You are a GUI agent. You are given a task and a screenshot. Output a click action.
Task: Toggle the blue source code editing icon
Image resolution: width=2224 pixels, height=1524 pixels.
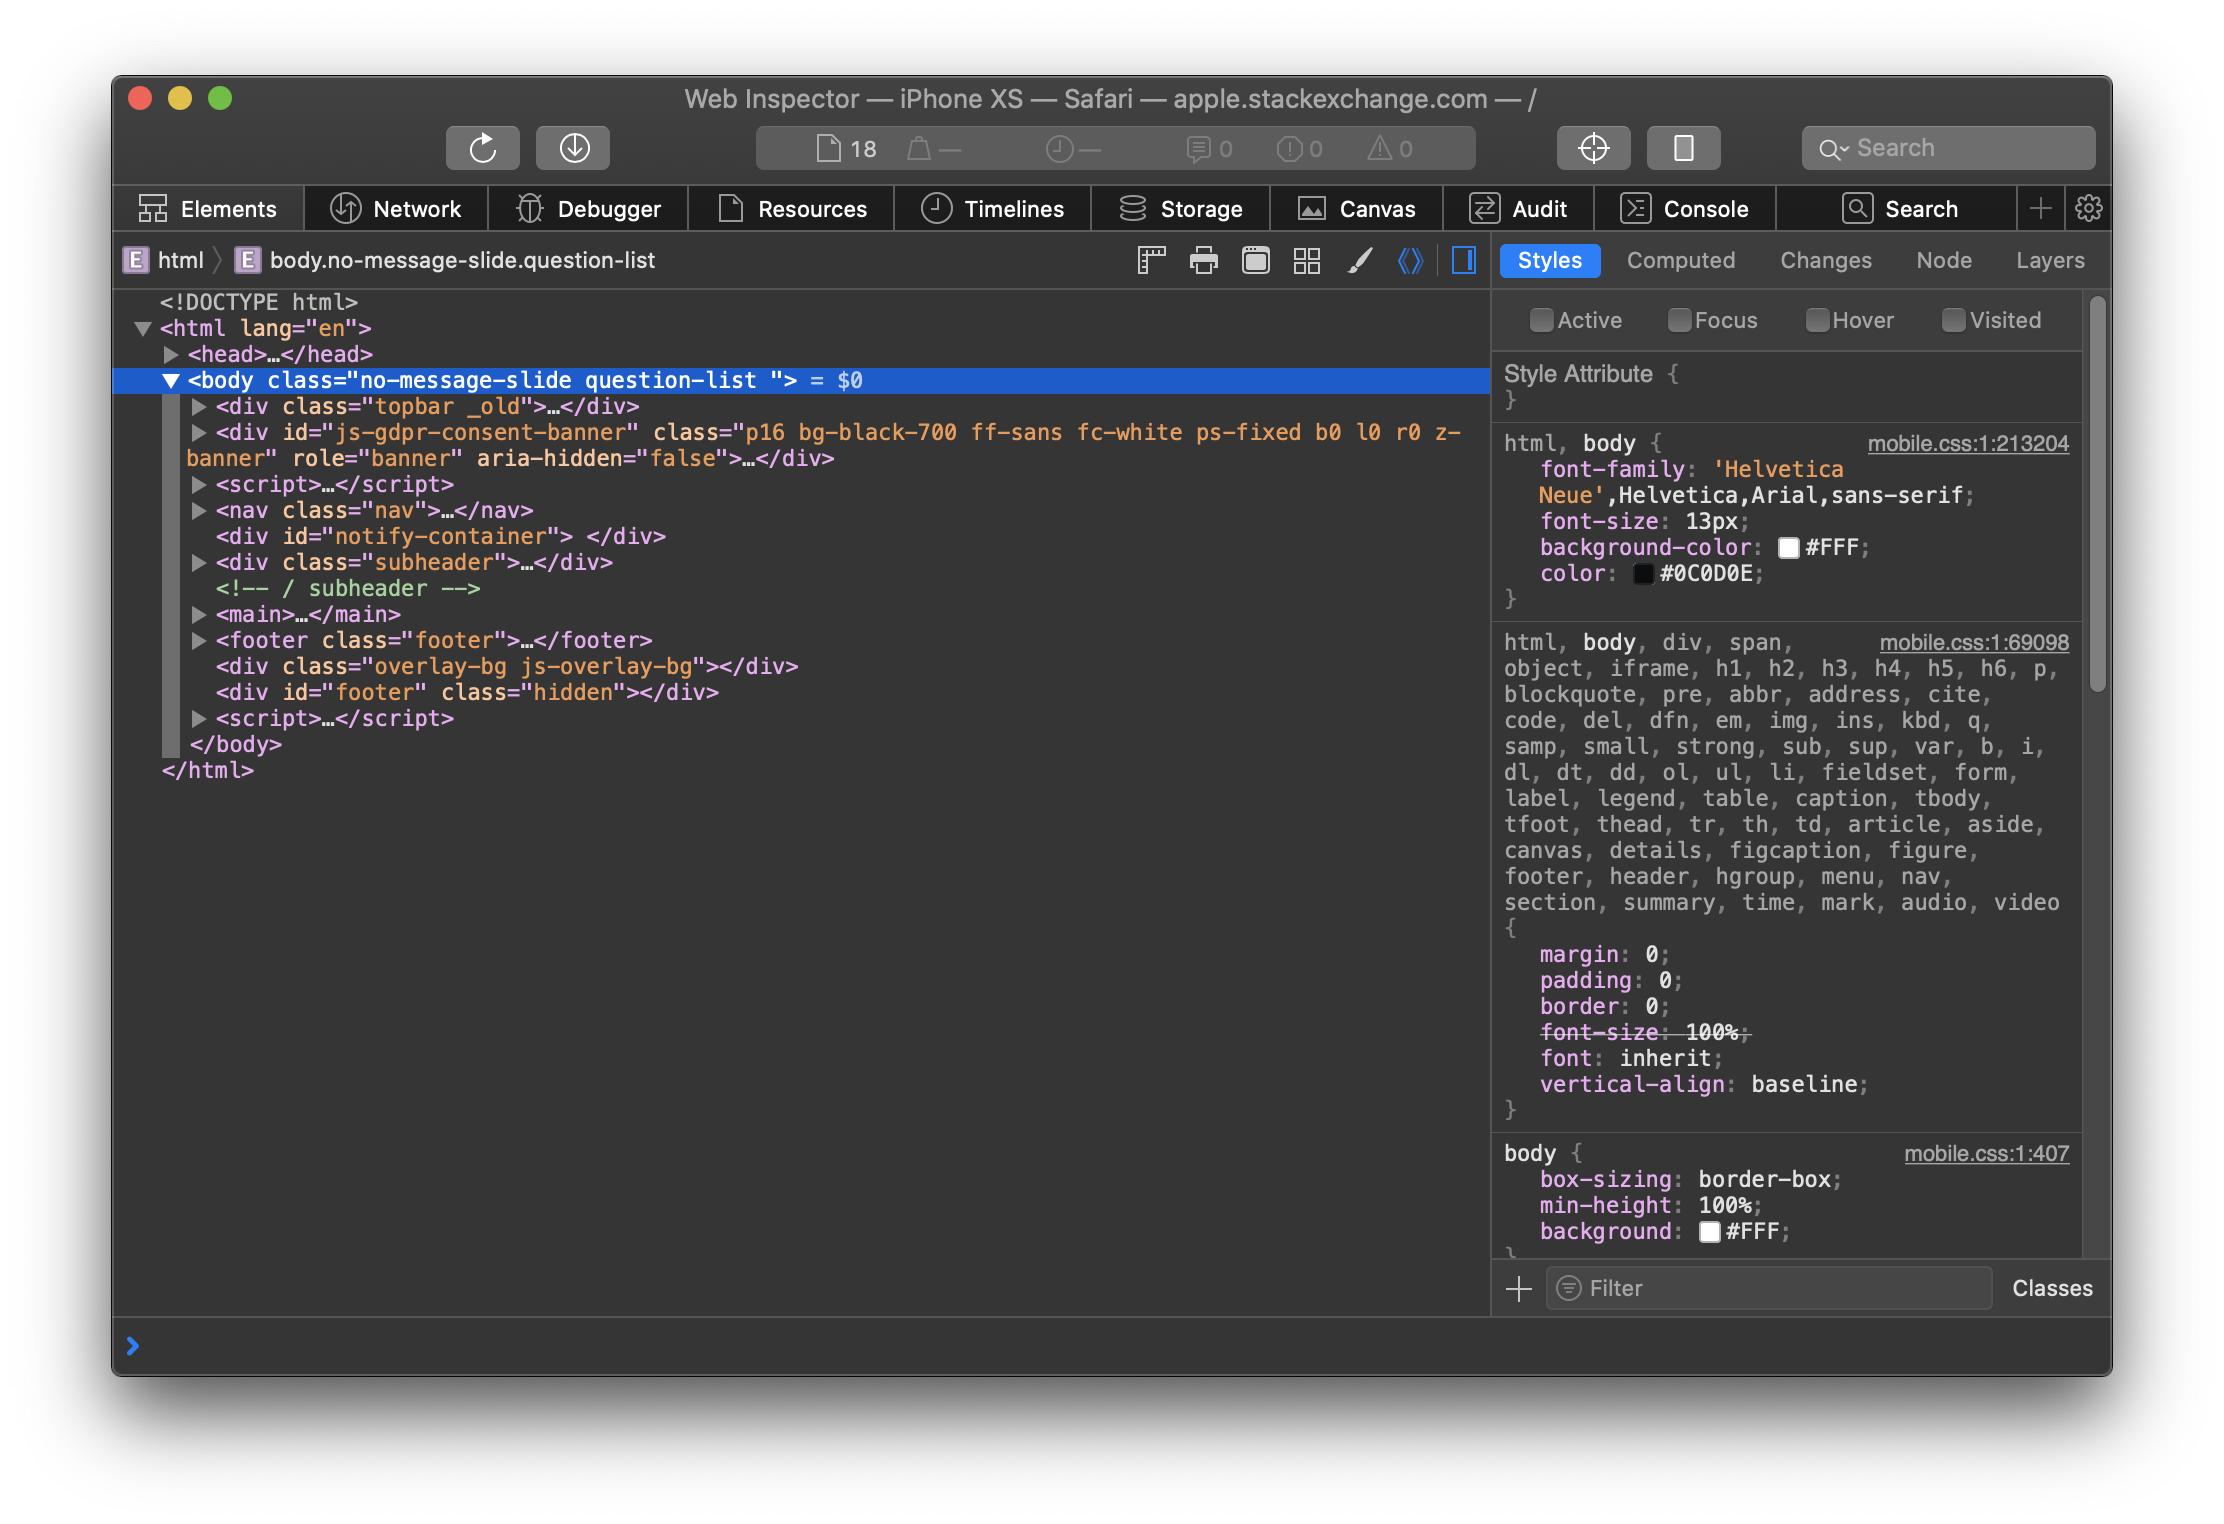(x=1410, y=260)
